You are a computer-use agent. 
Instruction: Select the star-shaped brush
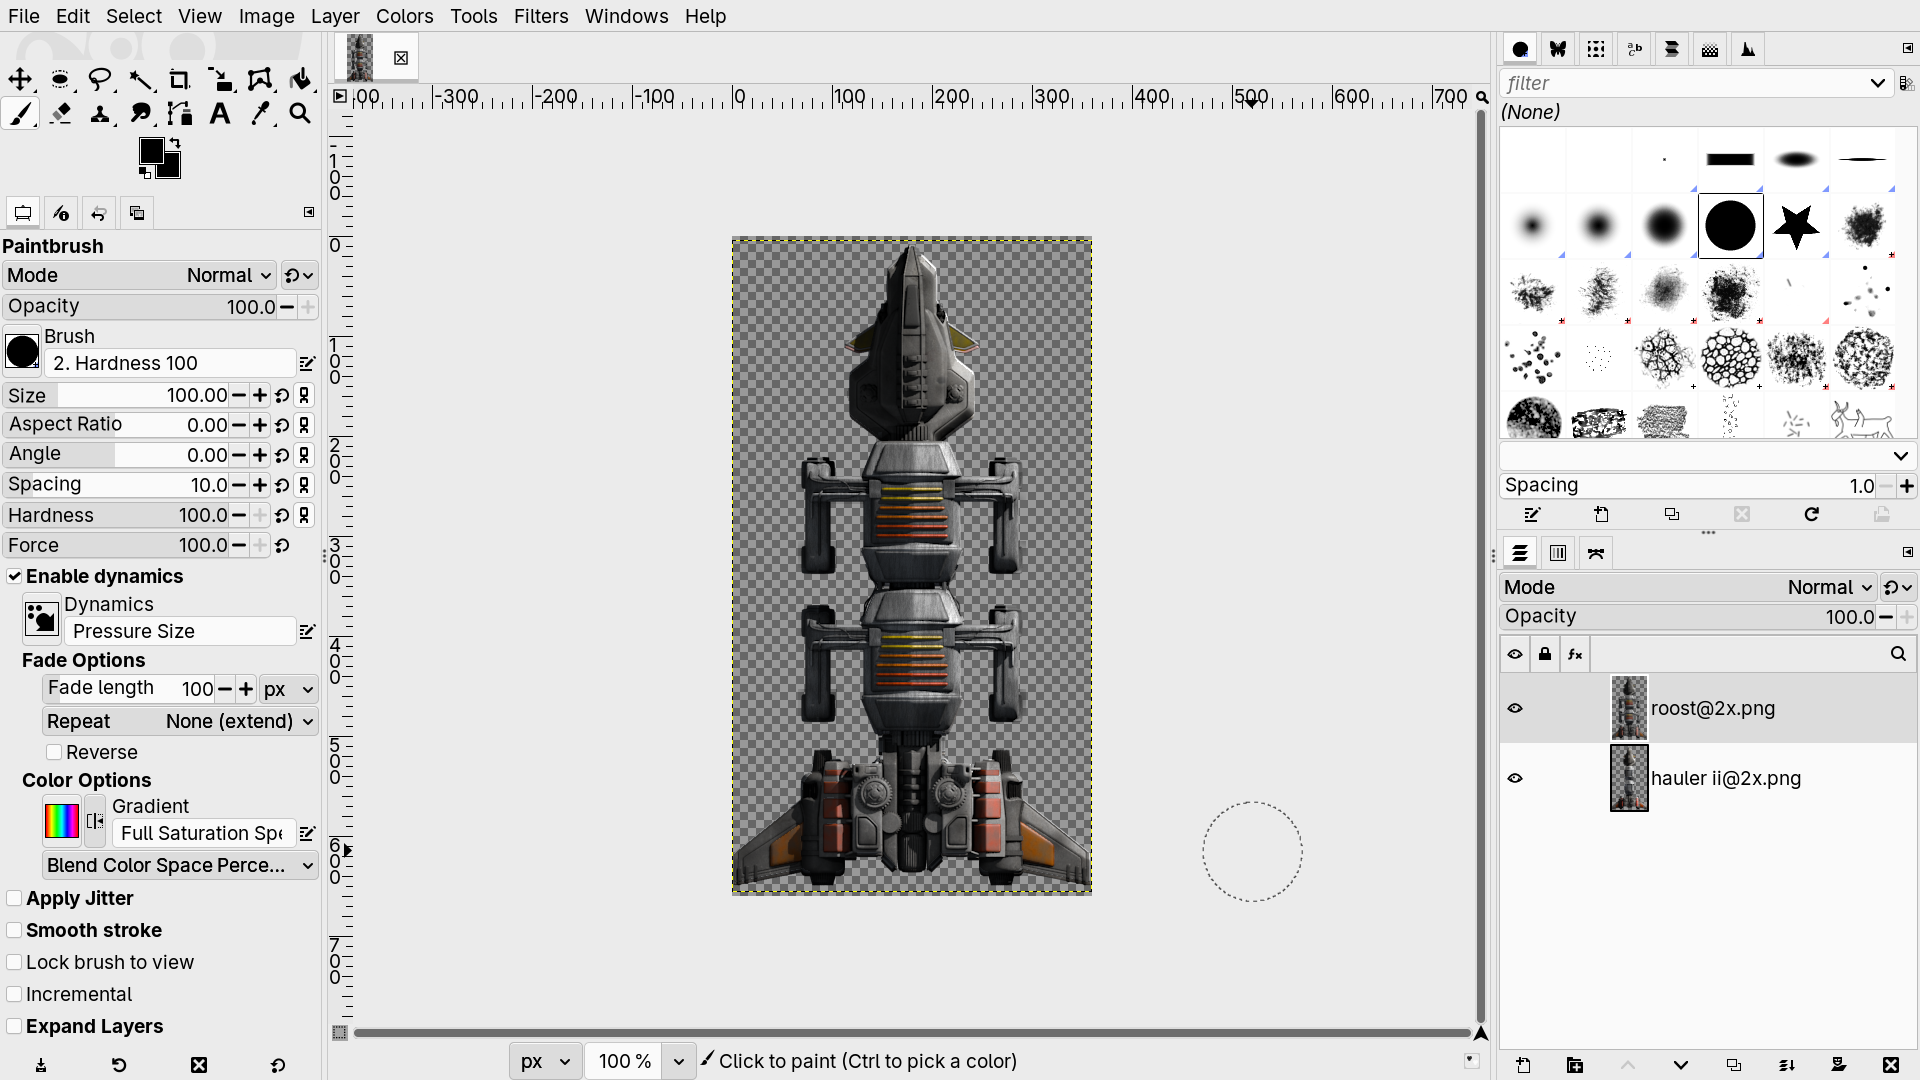coord(1796,226)
